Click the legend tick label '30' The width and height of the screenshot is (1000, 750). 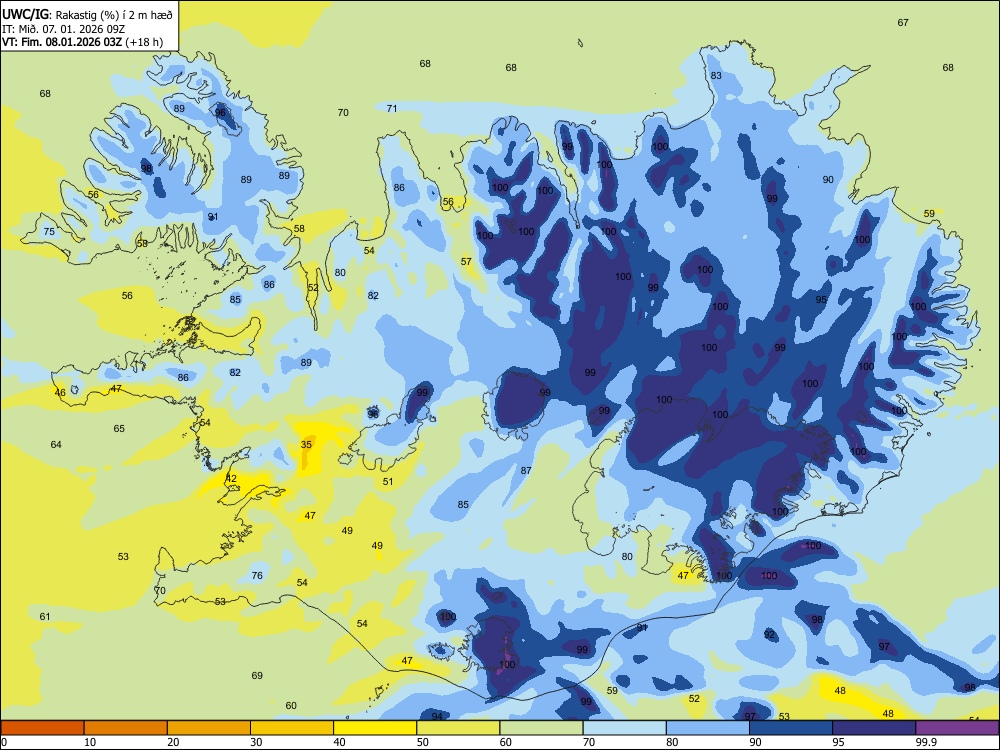256,742
